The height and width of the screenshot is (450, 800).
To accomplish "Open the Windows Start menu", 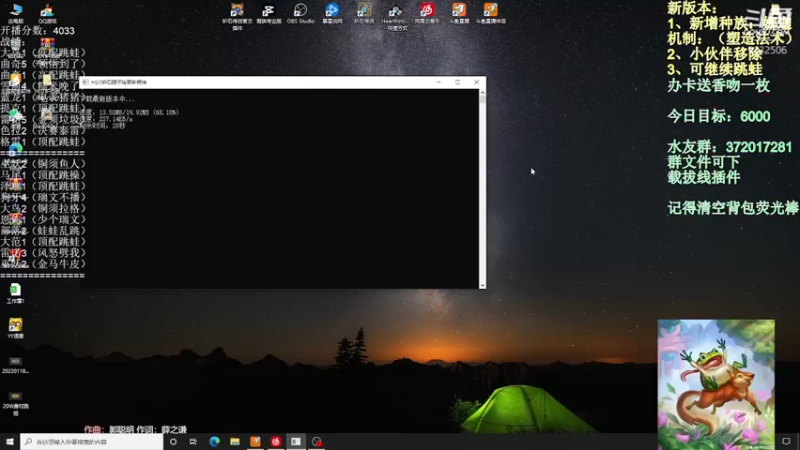I will [10, 442].
